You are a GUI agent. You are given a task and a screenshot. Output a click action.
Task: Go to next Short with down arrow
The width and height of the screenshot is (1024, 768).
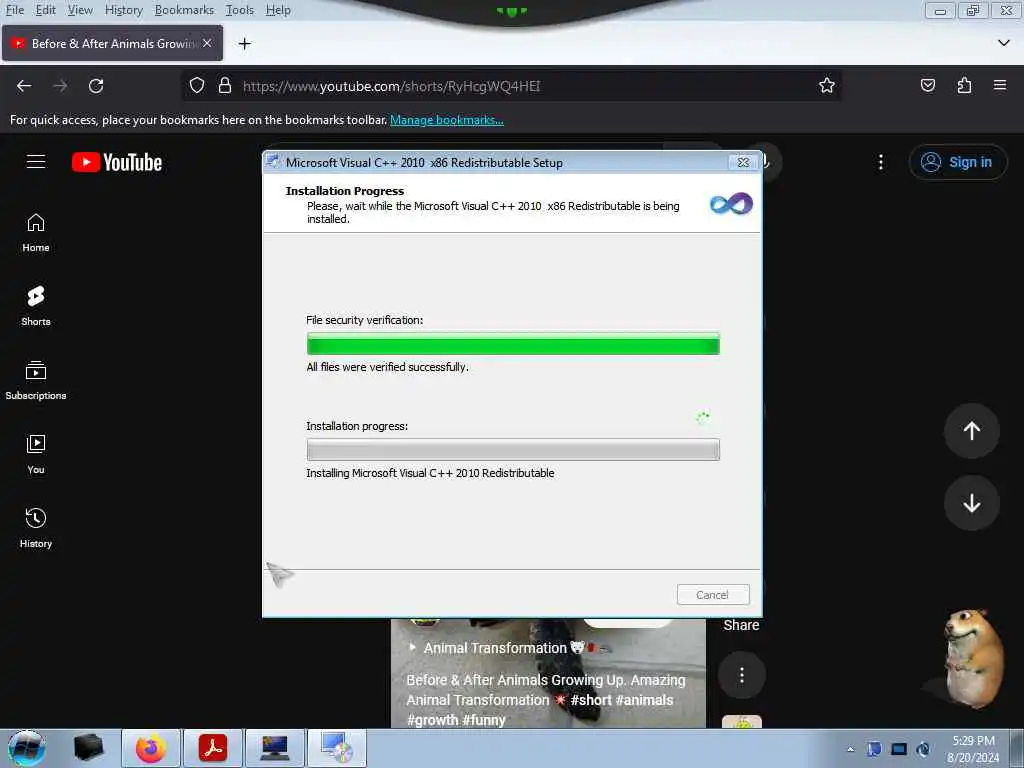(x=972, y=503)
